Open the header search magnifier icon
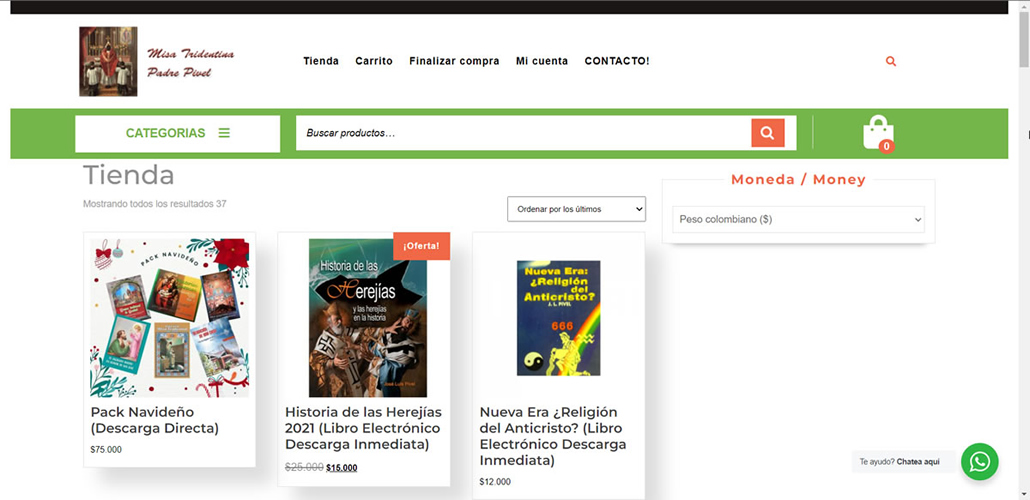 (890, 62)
